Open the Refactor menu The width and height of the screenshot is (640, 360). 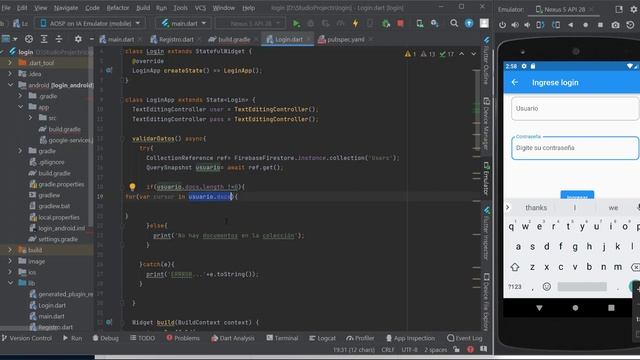tap(118, 8)
